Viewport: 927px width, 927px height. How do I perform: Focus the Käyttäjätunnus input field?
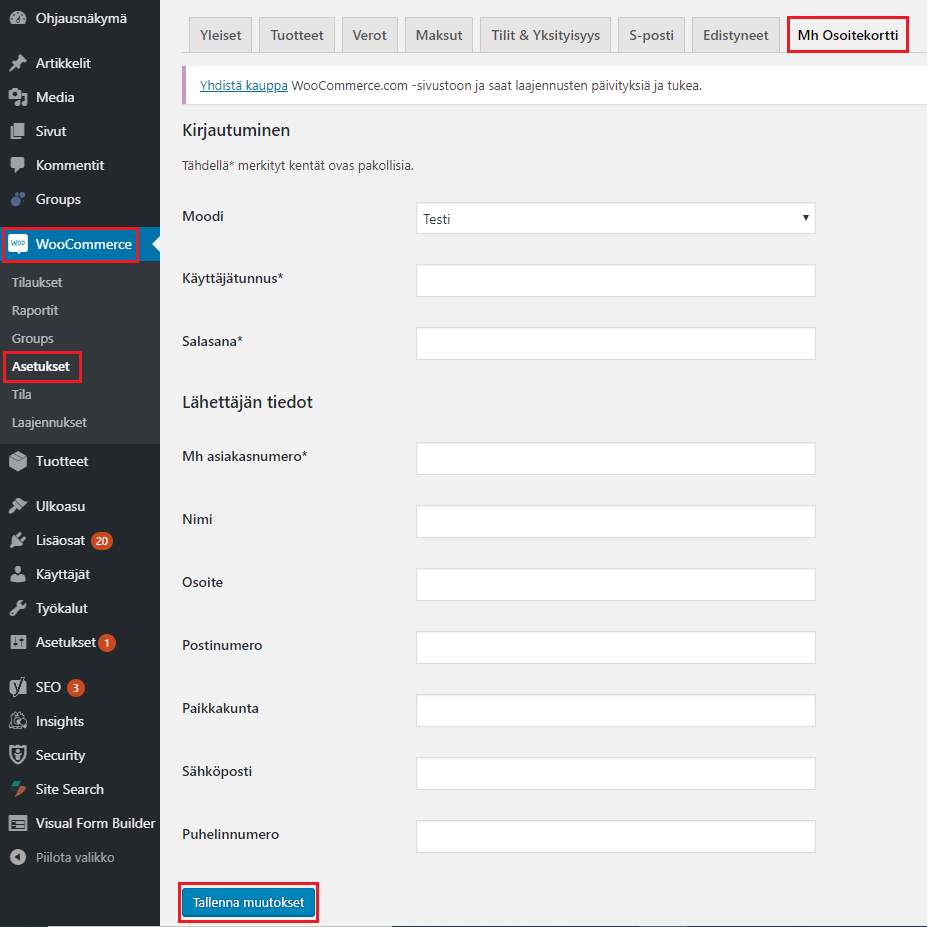click(615, 281)
